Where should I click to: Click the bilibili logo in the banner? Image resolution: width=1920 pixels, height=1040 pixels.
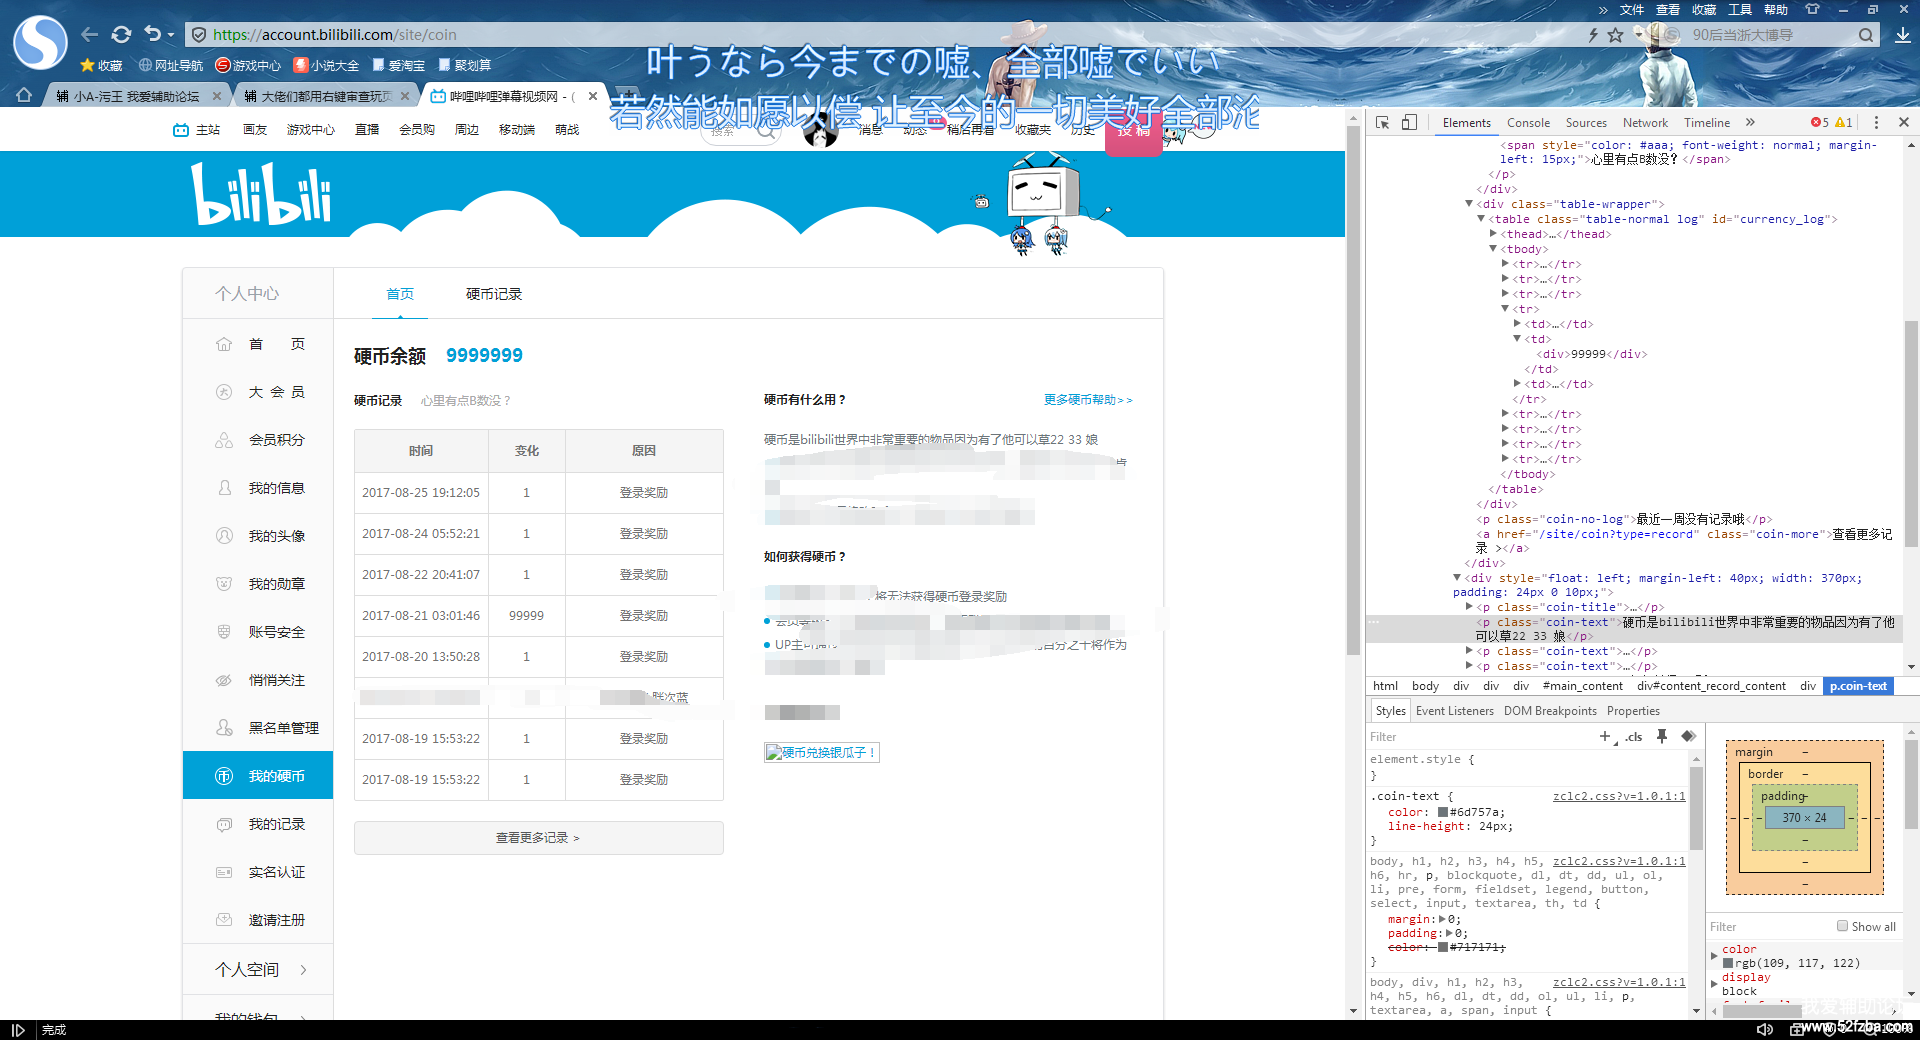pyautogui.click(x=261, y=194)
